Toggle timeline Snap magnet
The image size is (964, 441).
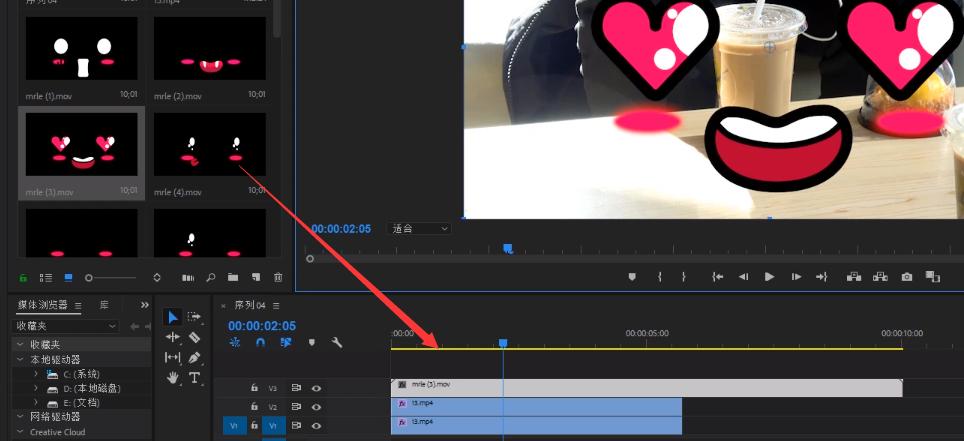[x=260, y=343]
